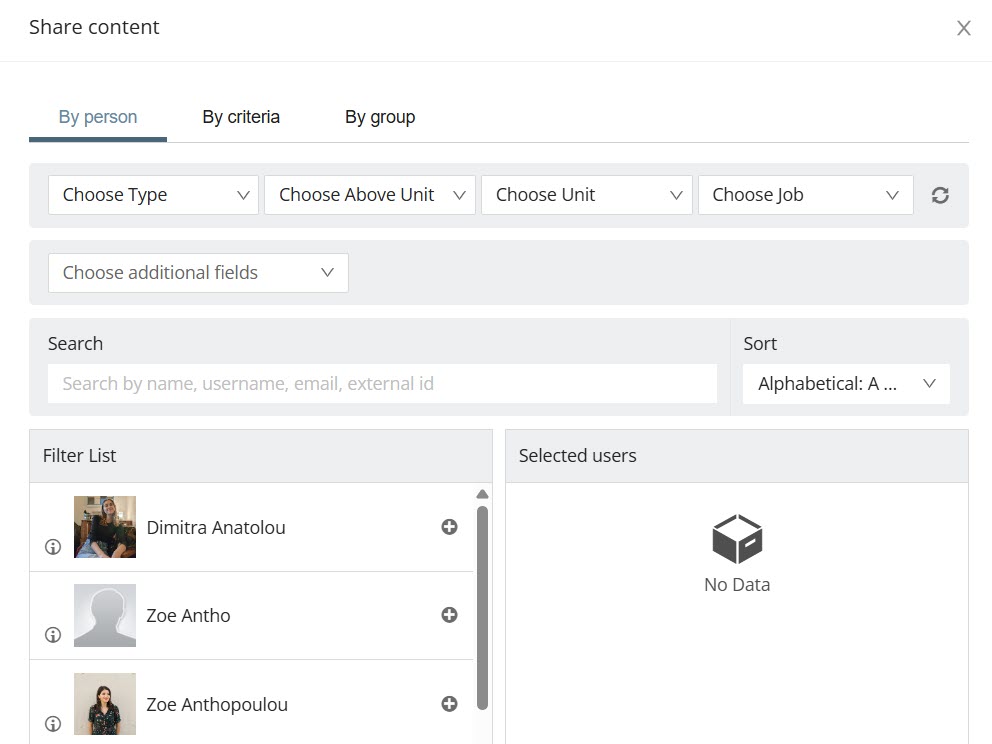Click the filter list scrollbar thumb

tap(482, 607)
